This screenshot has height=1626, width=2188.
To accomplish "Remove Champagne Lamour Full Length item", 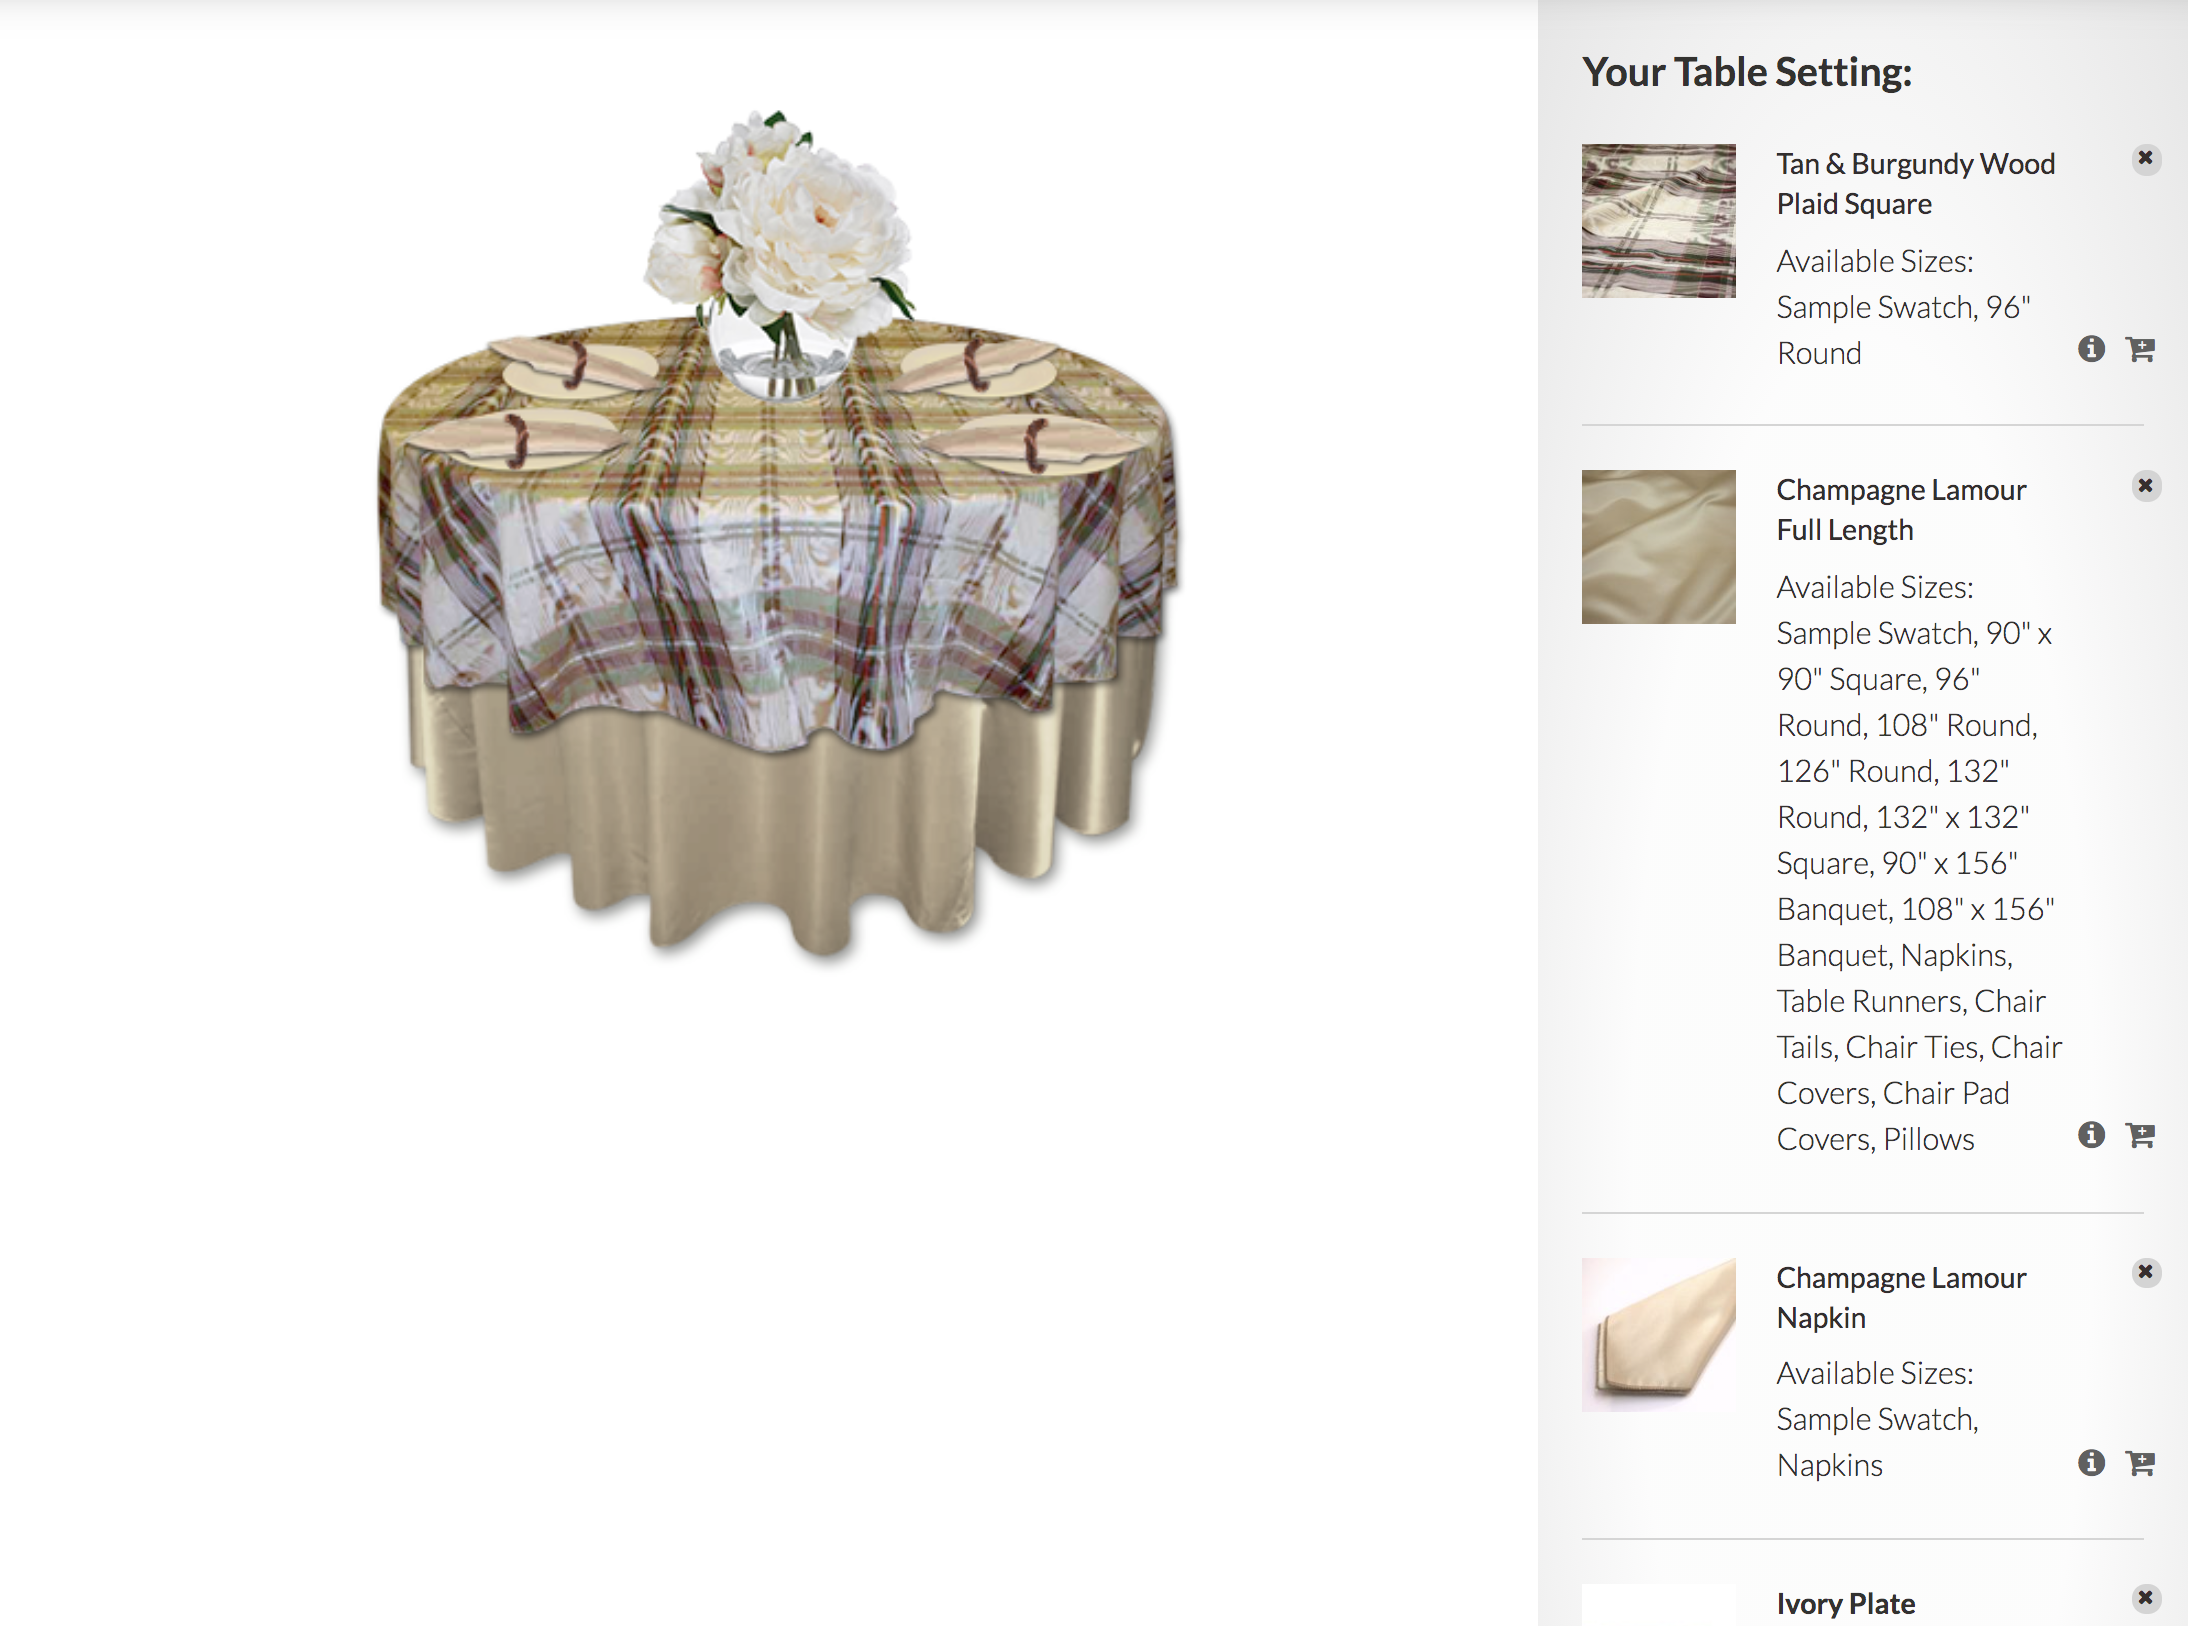I will (2145, 486).
